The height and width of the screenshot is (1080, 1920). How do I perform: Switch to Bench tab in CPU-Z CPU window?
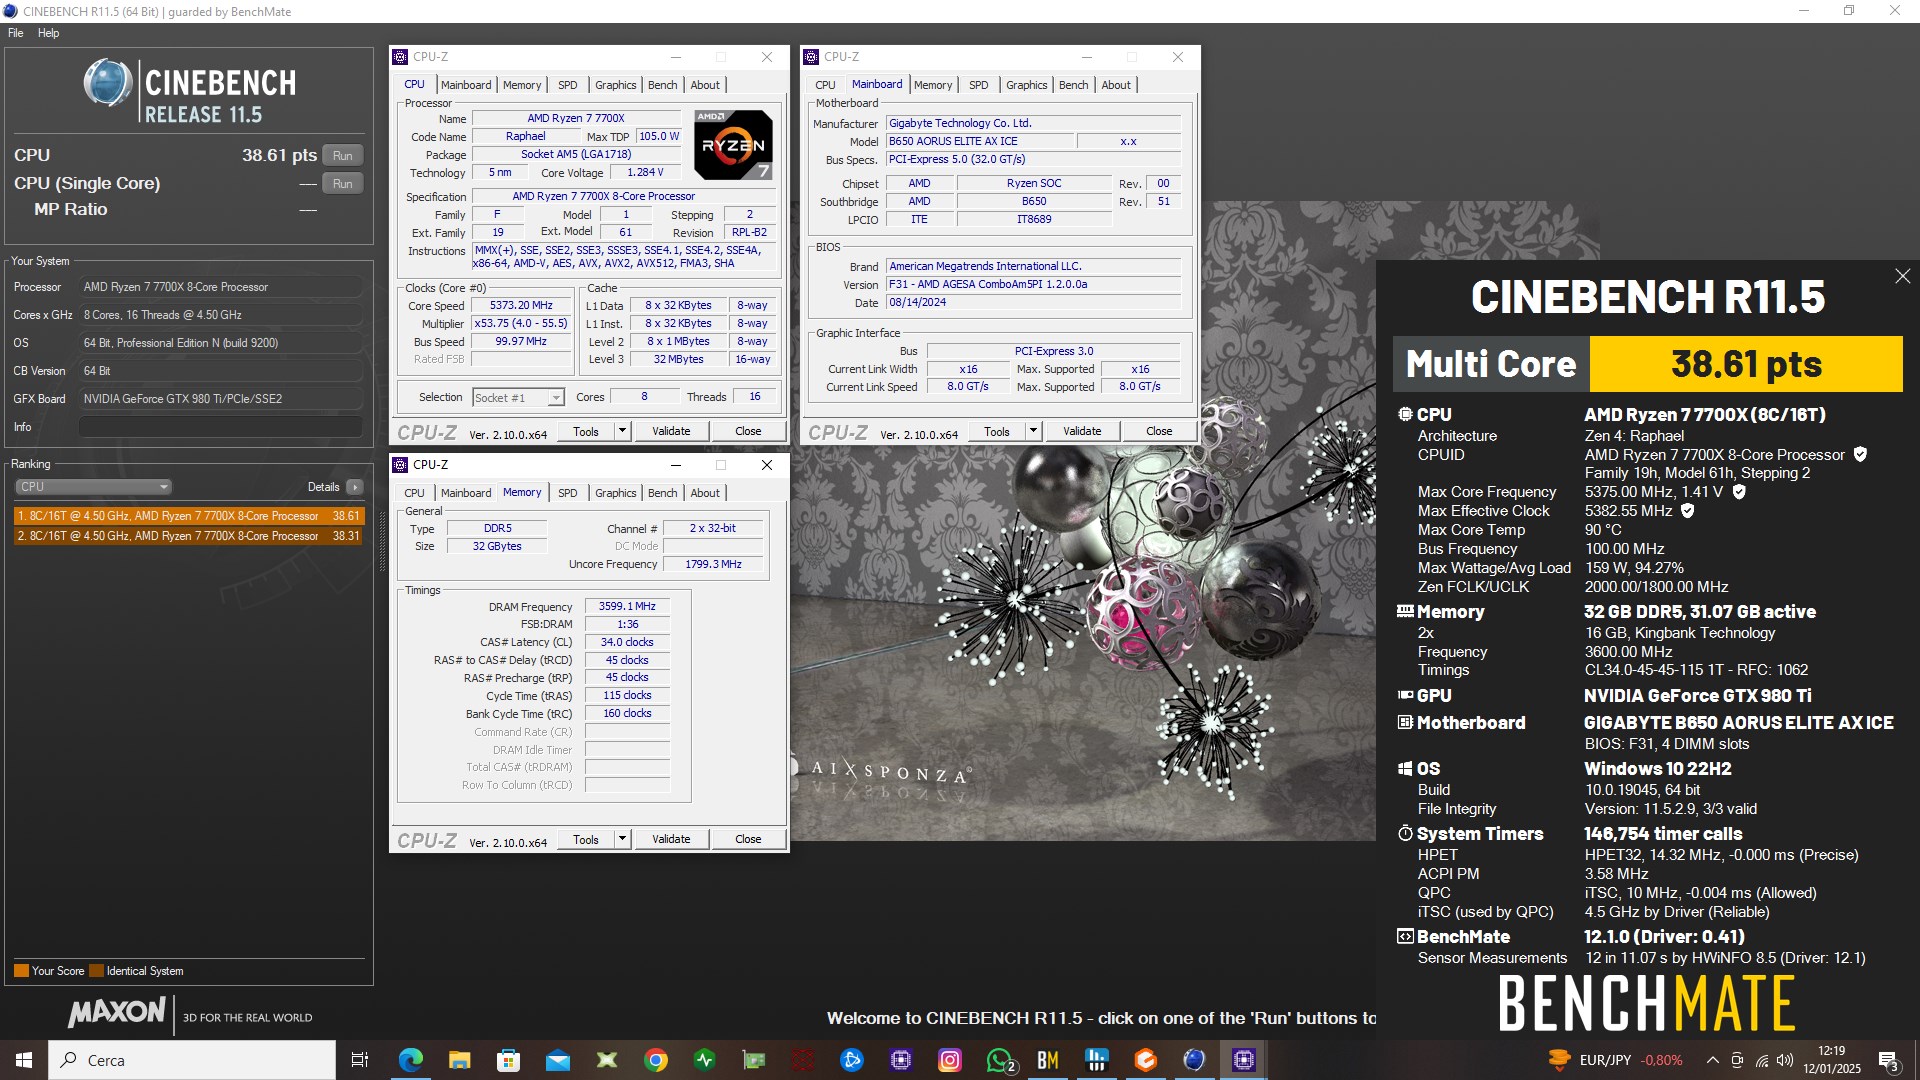[x=662, y=85]
